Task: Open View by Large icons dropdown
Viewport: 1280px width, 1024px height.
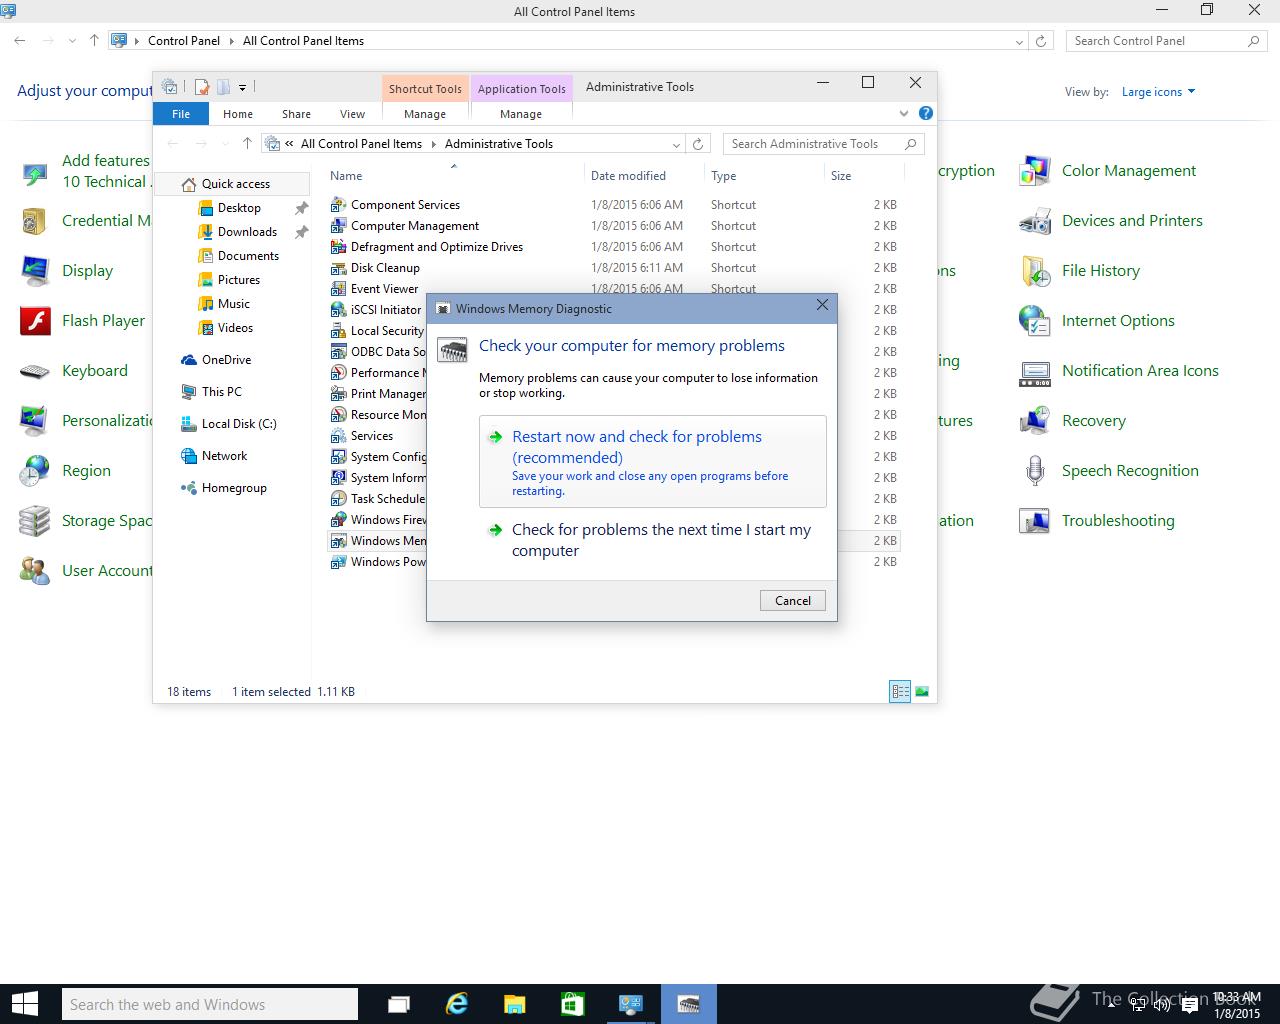Action: [1158, 92]
